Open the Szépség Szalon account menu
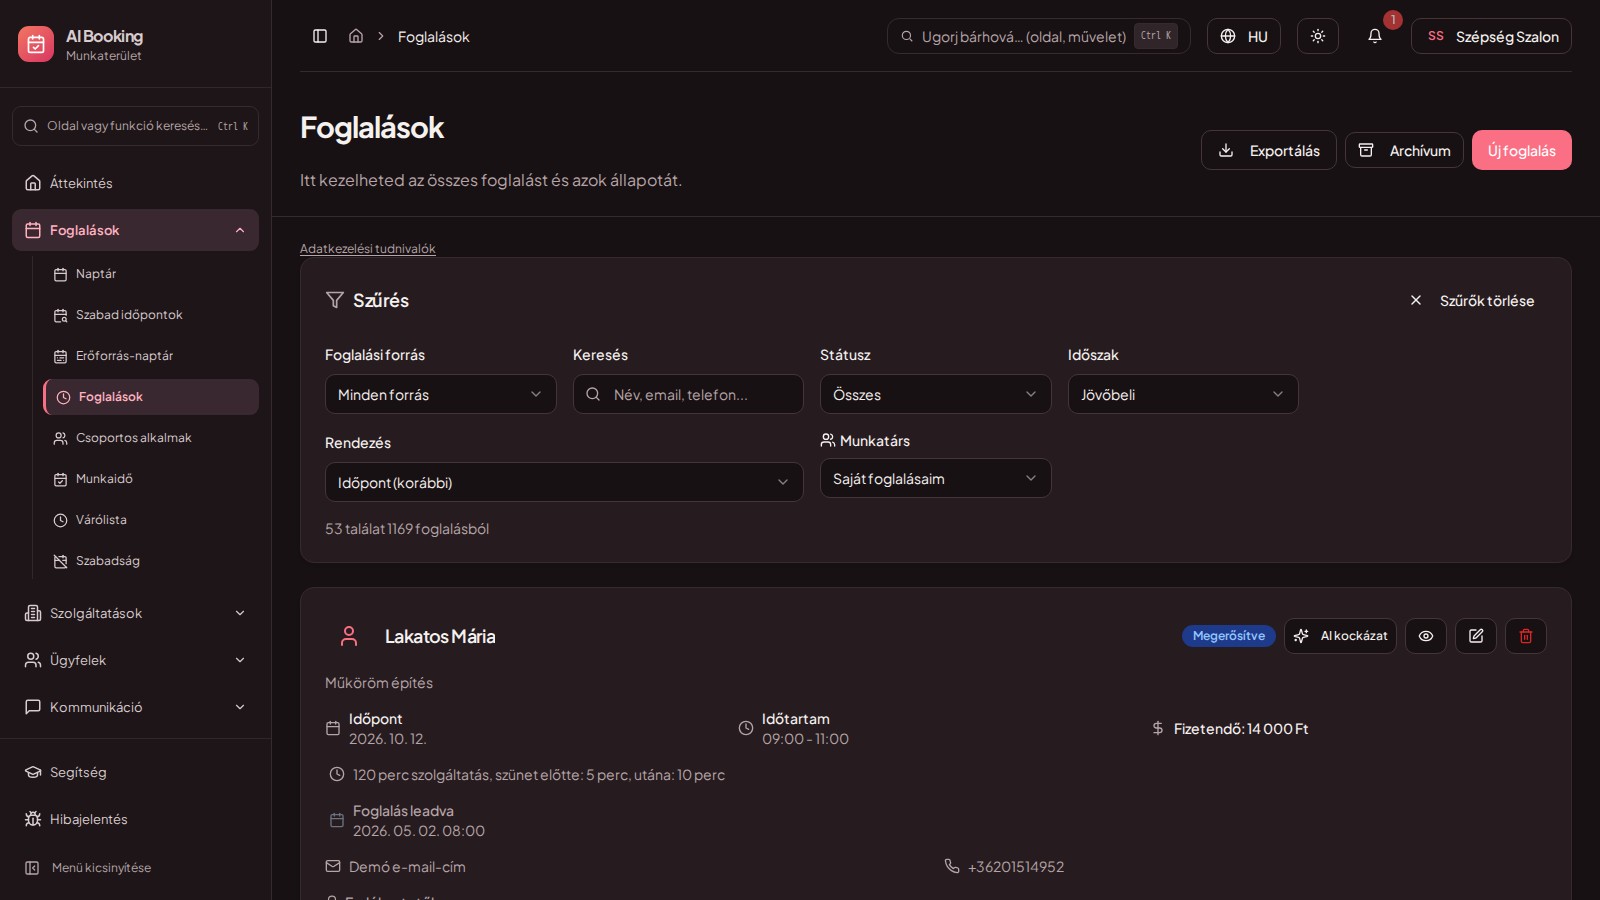Screen dimensions: 1600x900 tap(1491, 36)
